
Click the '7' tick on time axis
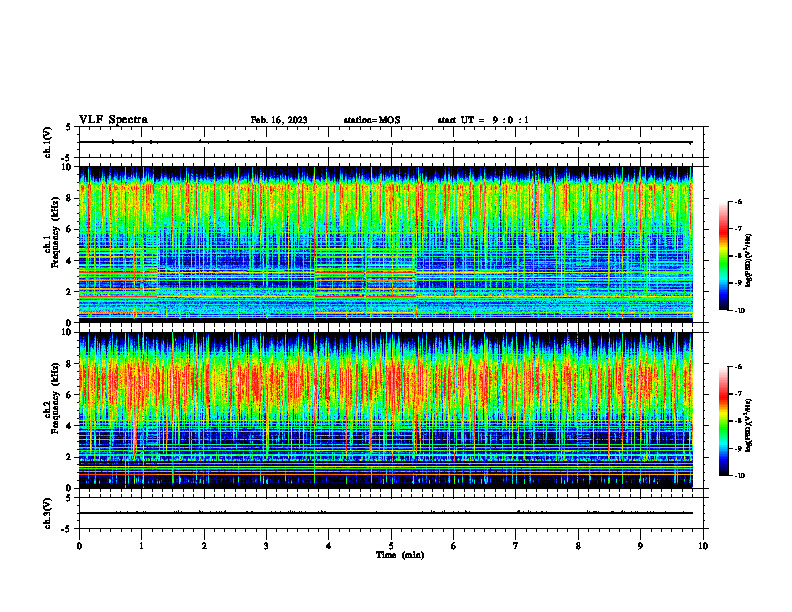click(516, 546)
